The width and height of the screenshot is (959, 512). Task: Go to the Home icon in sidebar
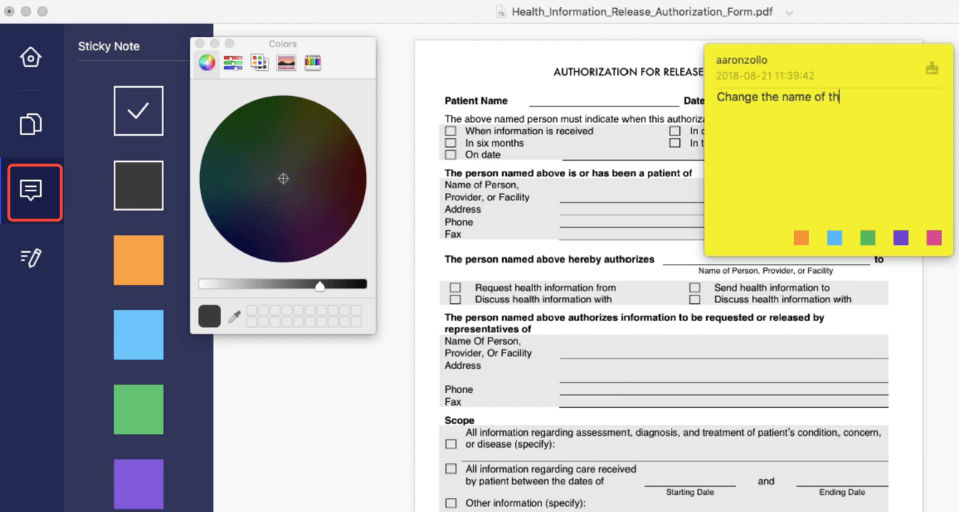tap(31, 57)
